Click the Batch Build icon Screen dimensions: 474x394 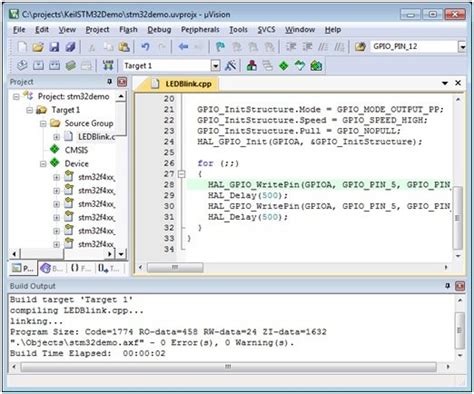click(x=70, y=66)
